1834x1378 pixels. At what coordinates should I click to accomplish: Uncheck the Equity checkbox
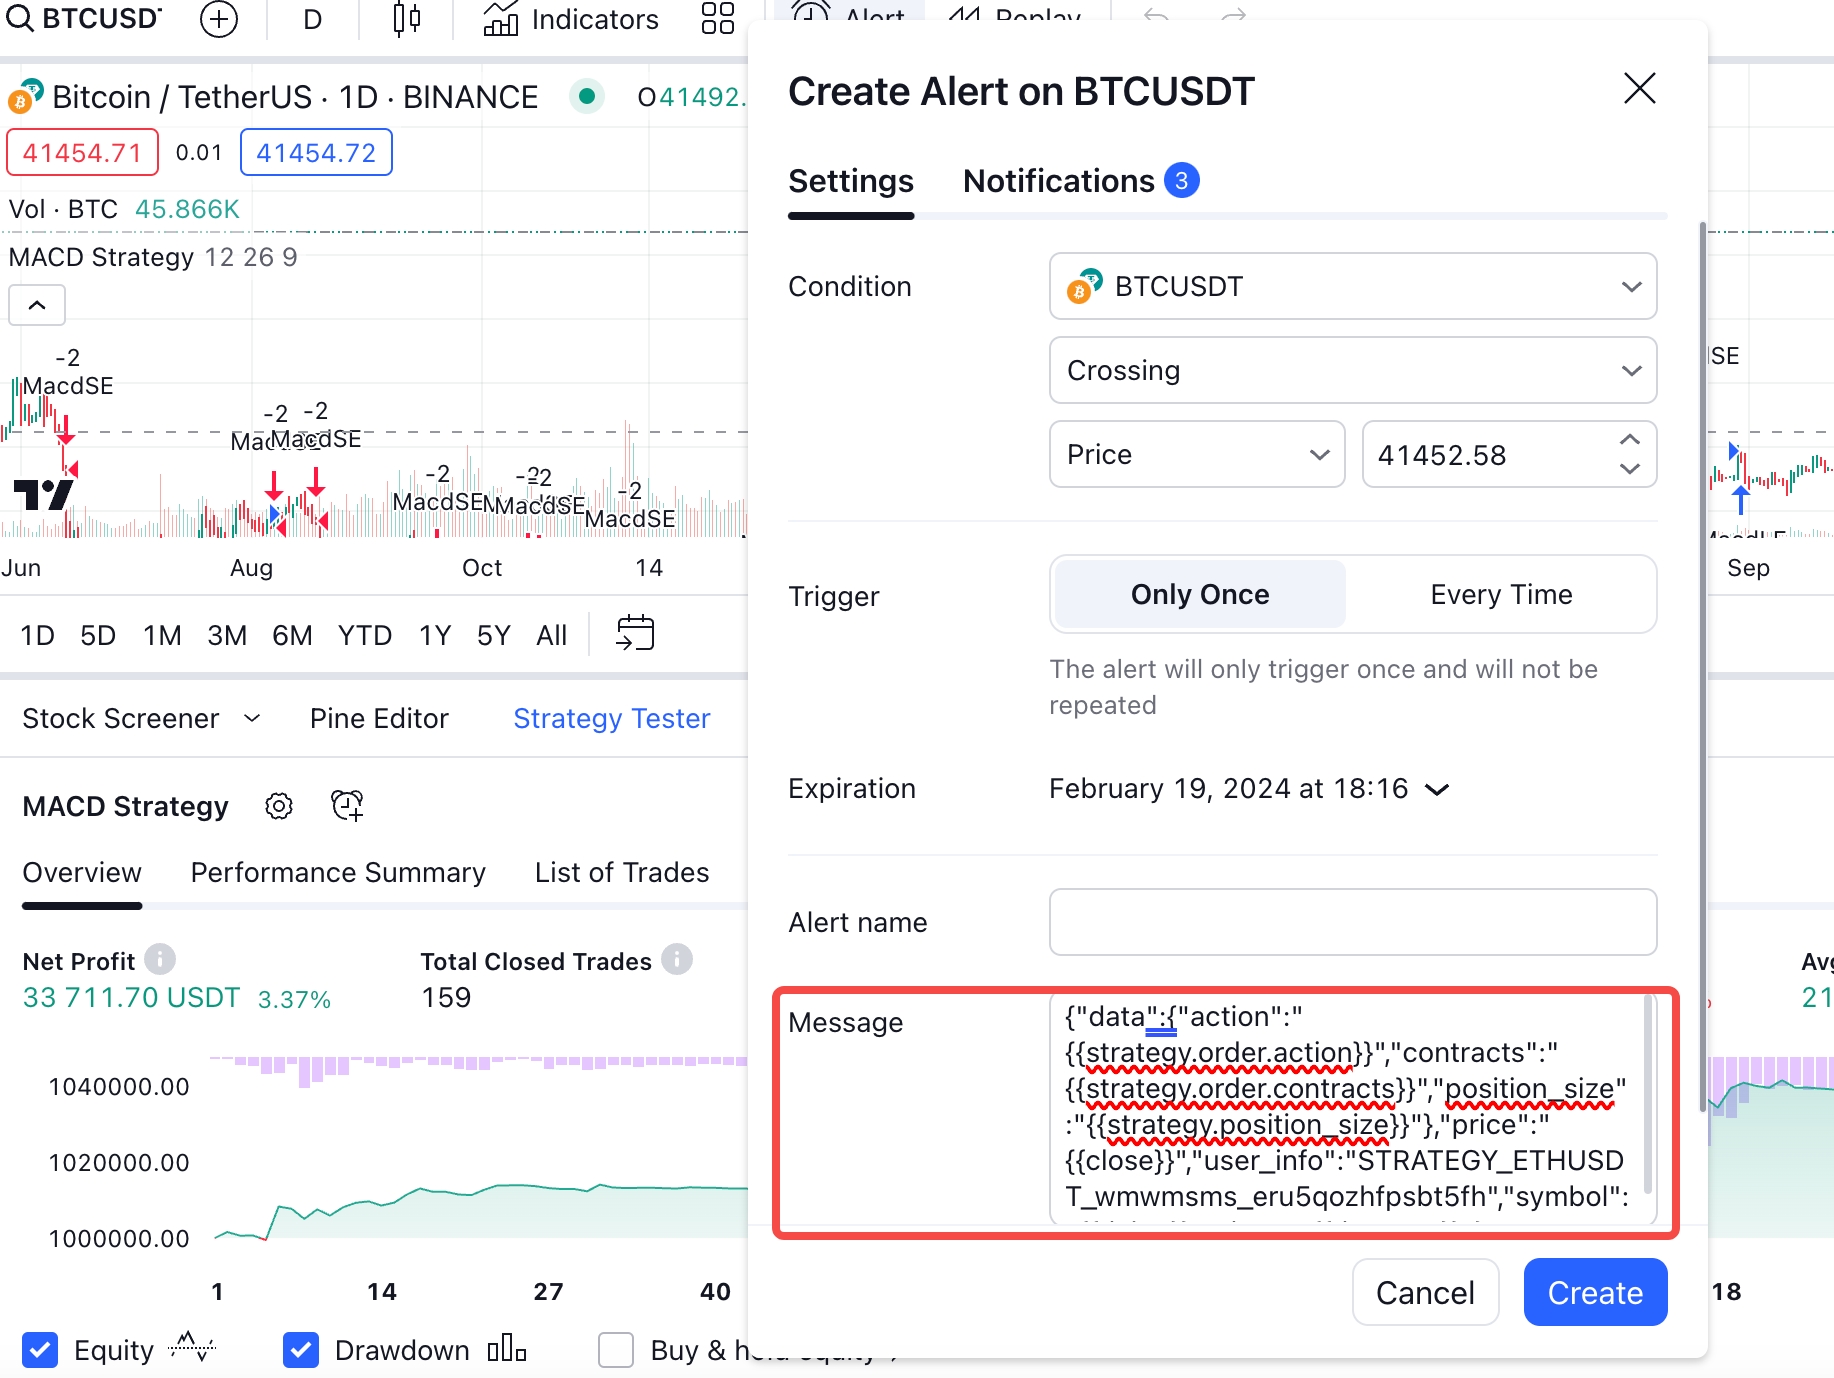(x=40, y=1350)
